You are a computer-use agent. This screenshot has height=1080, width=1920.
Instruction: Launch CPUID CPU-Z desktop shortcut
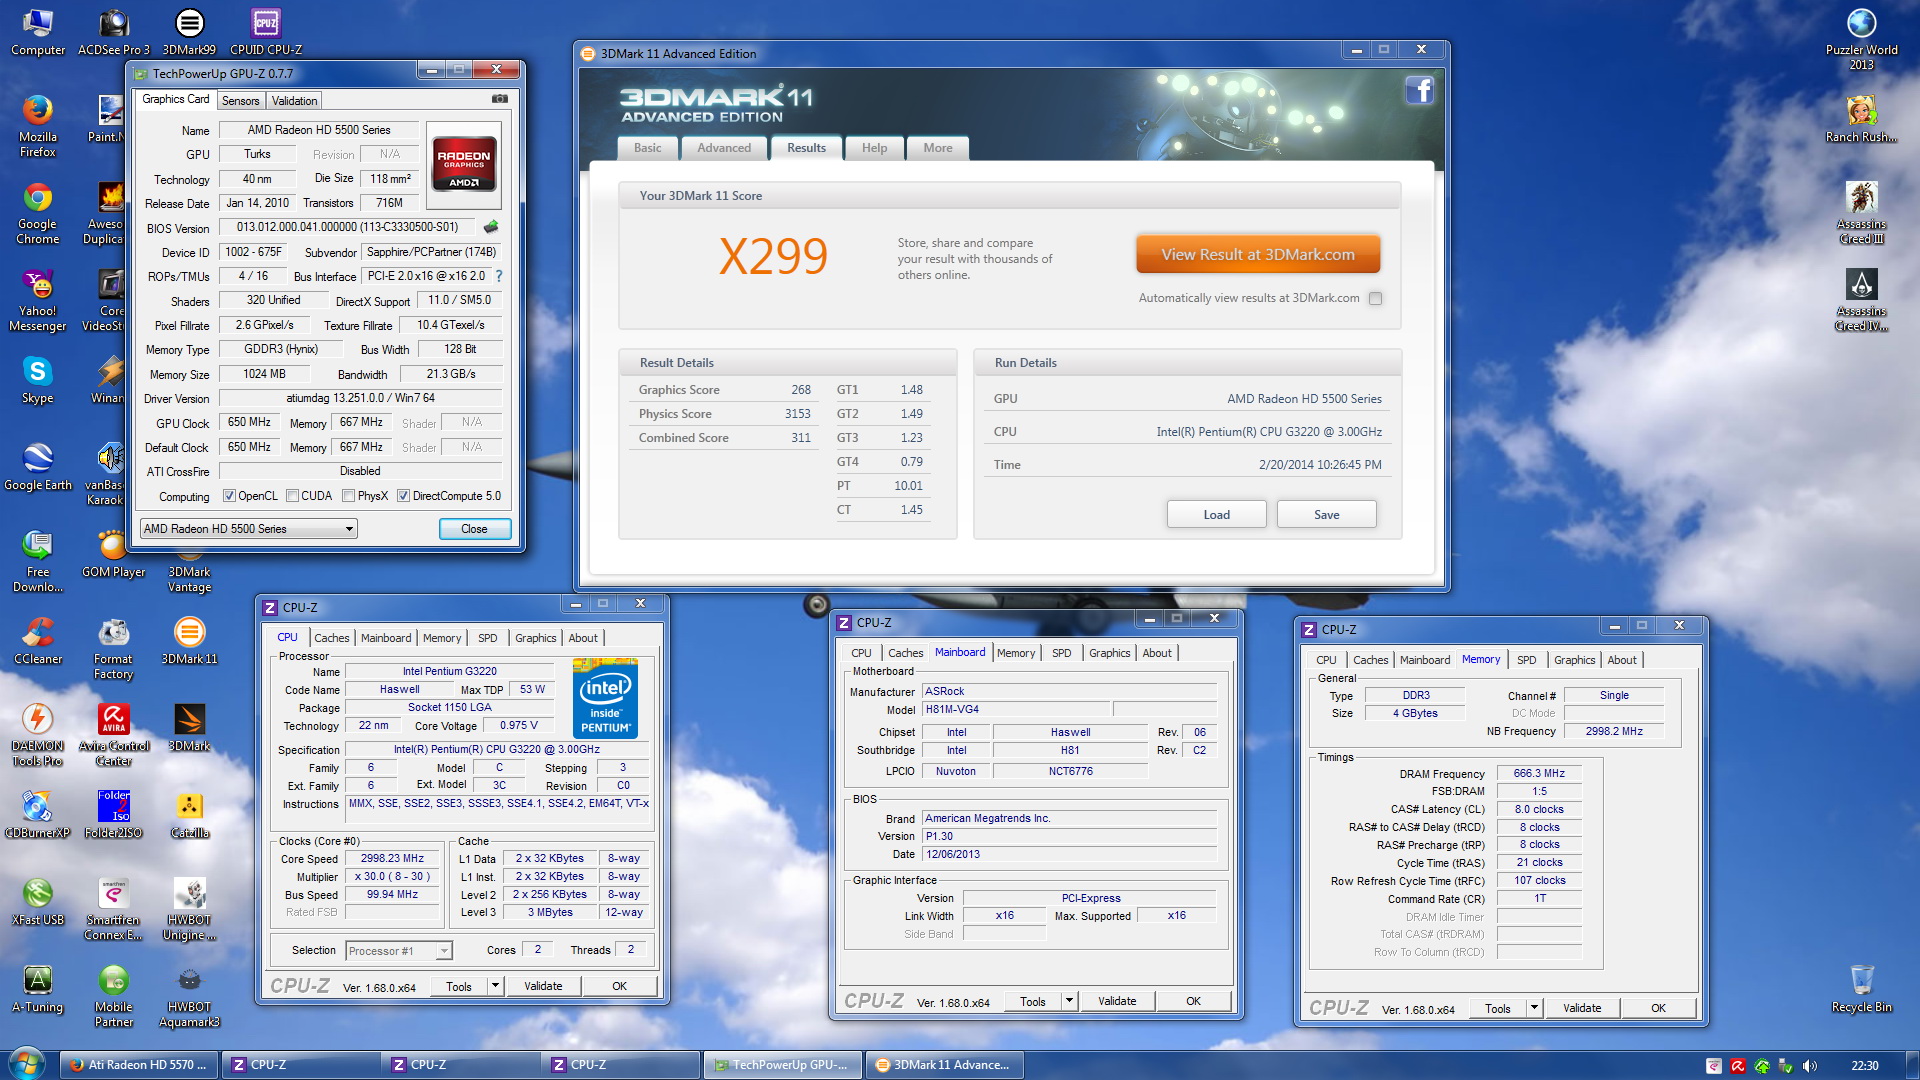point(266,32)
